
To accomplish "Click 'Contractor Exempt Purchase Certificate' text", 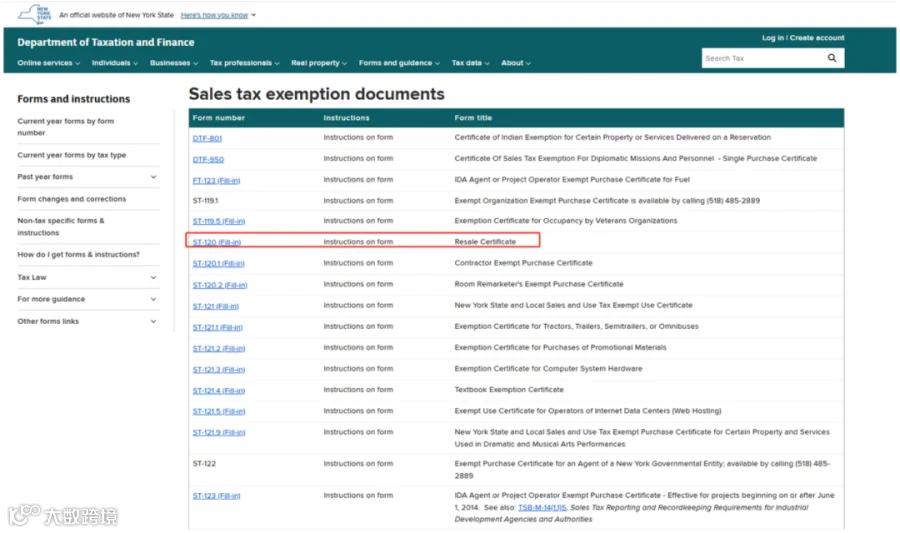I will 523,263.
